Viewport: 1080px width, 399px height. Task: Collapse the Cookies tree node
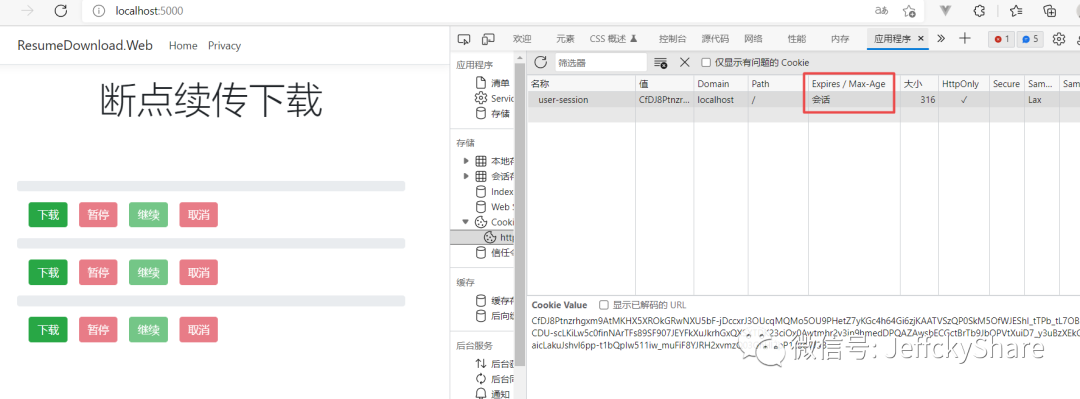(x=467, y=222)
